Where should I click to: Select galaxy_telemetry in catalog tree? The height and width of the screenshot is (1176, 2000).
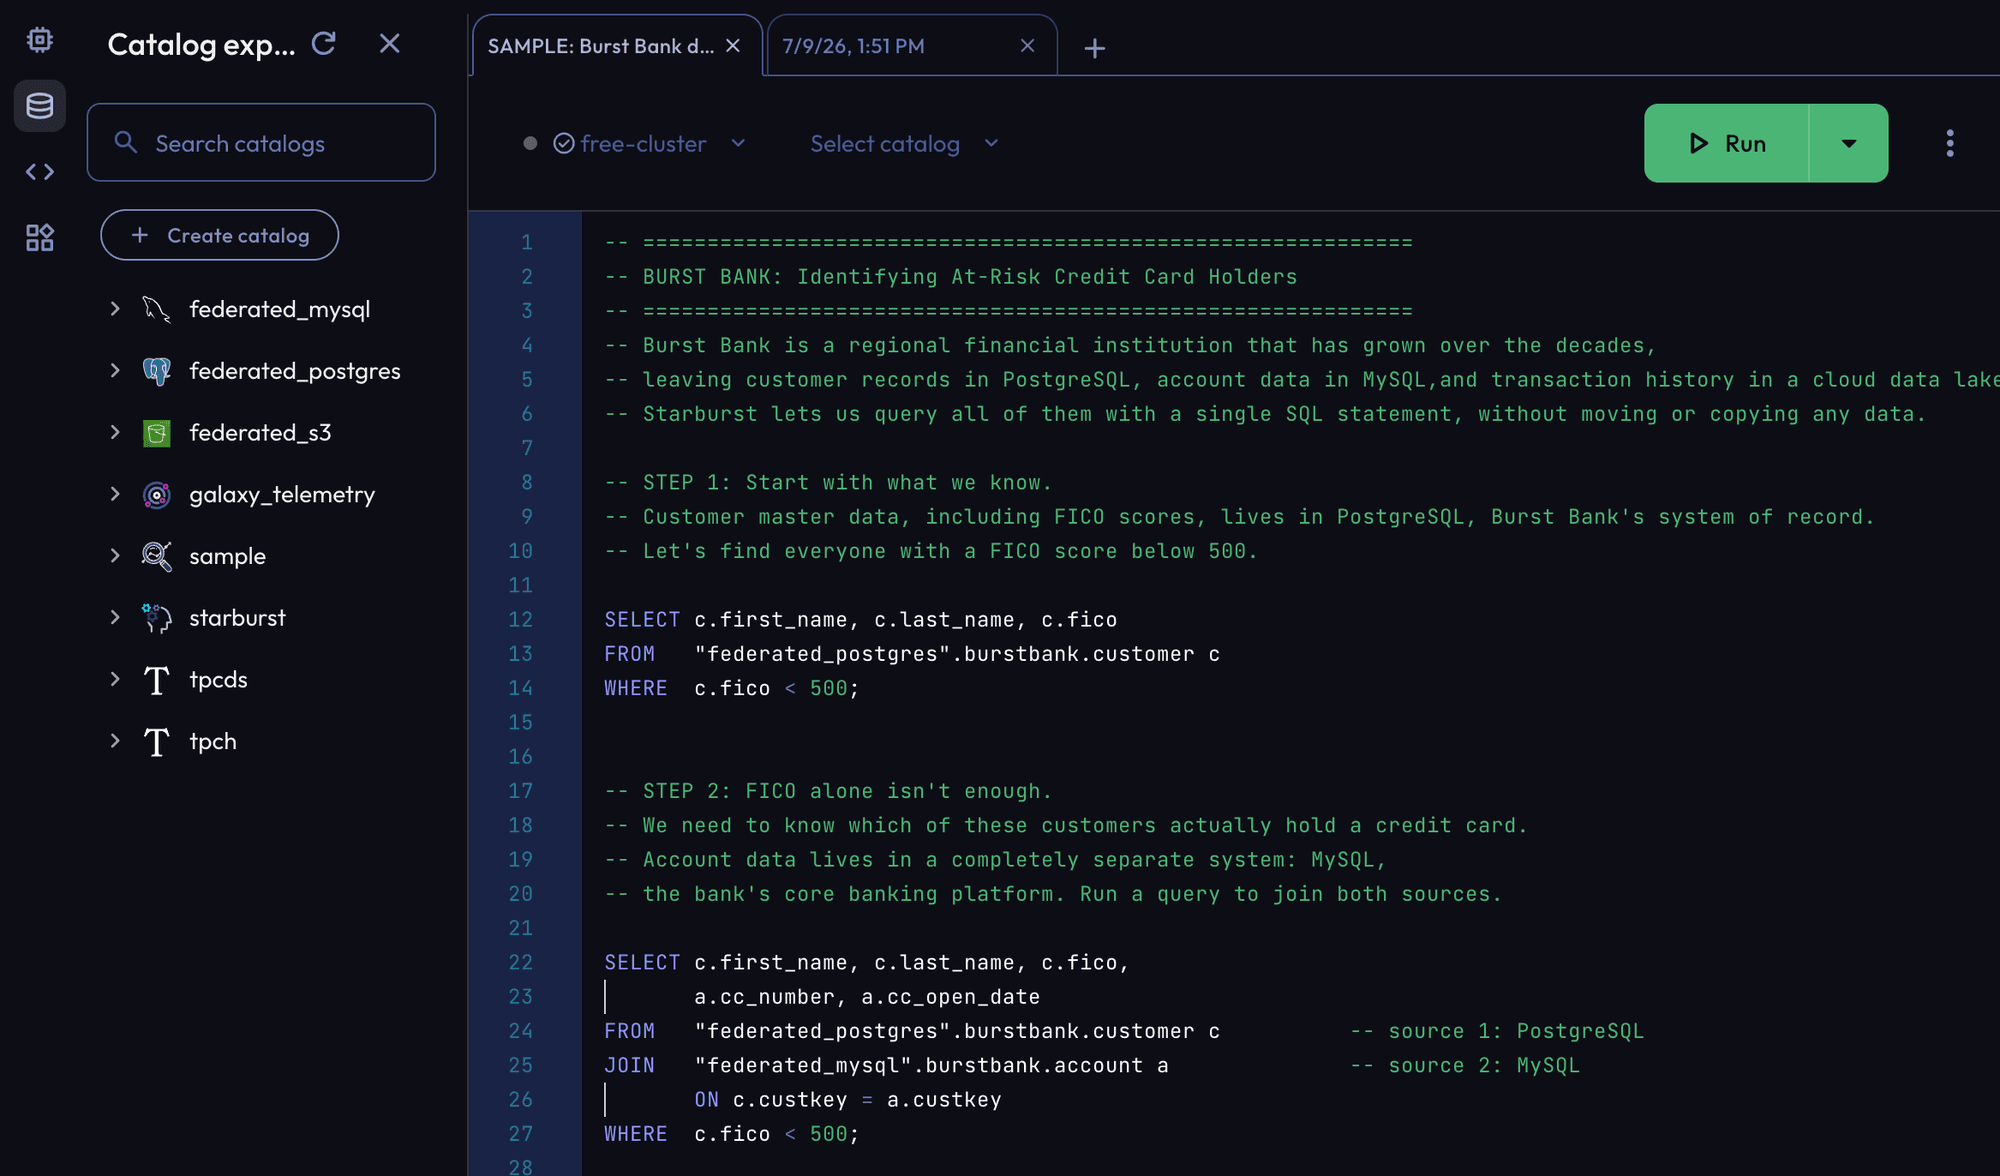click(x=282, y=495)
